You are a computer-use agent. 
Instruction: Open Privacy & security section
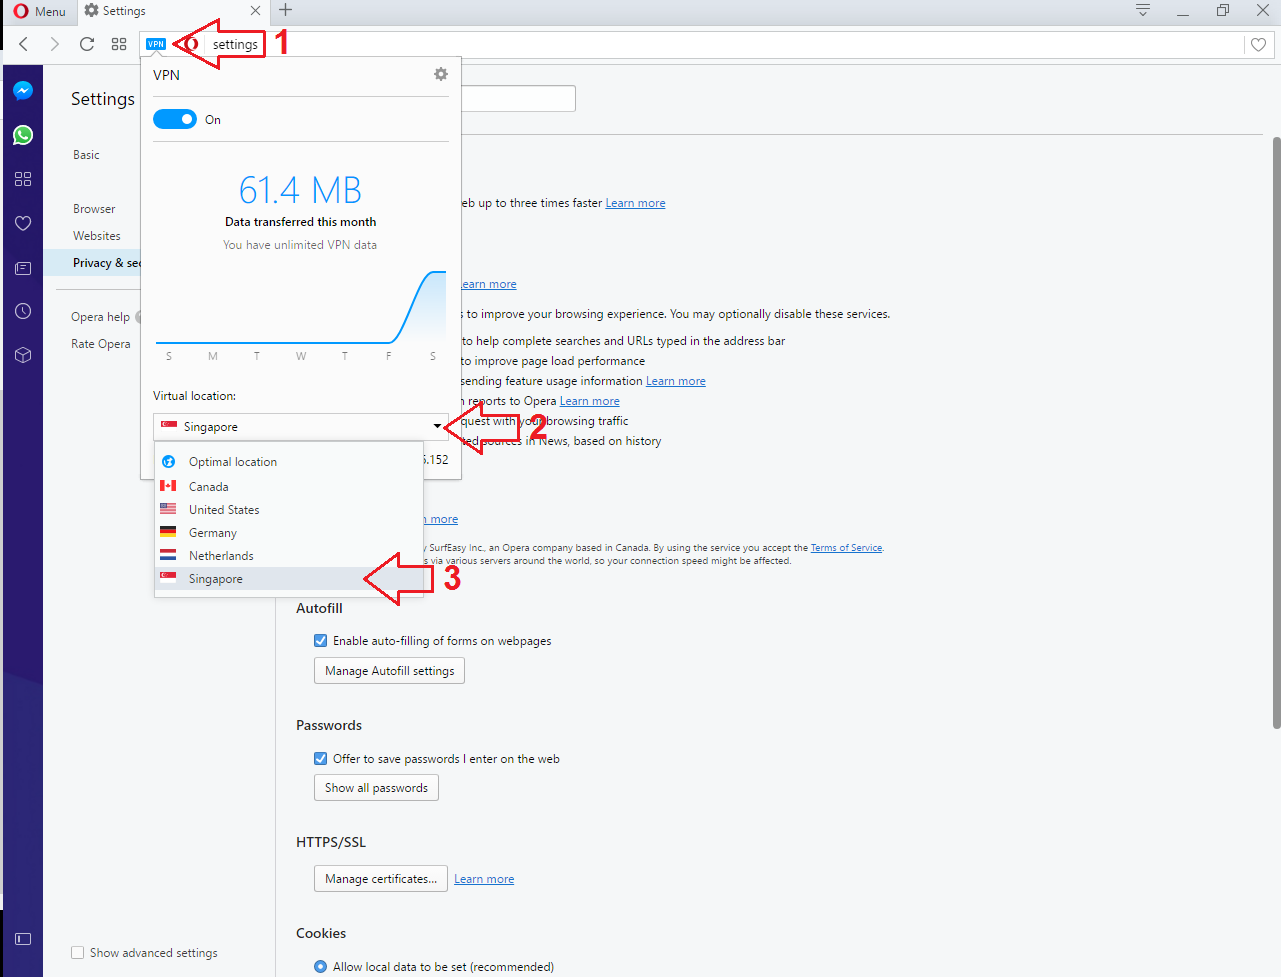[x=92, y=263]
